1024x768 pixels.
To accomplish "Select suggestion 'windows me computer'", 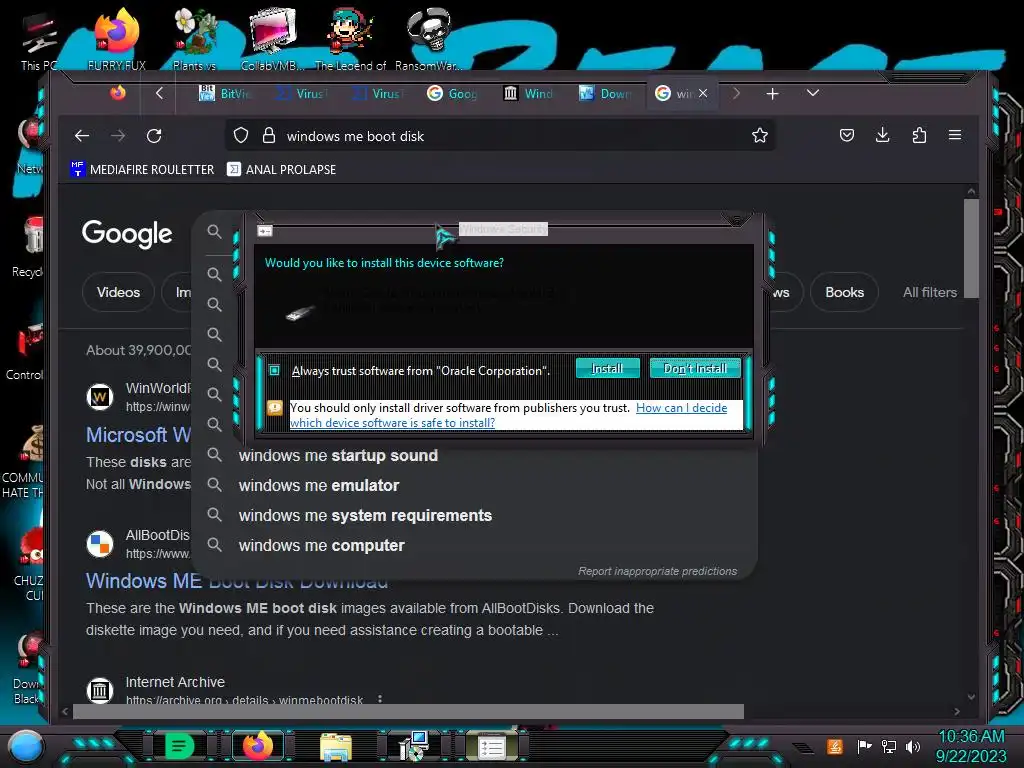I will click(321, 545).
